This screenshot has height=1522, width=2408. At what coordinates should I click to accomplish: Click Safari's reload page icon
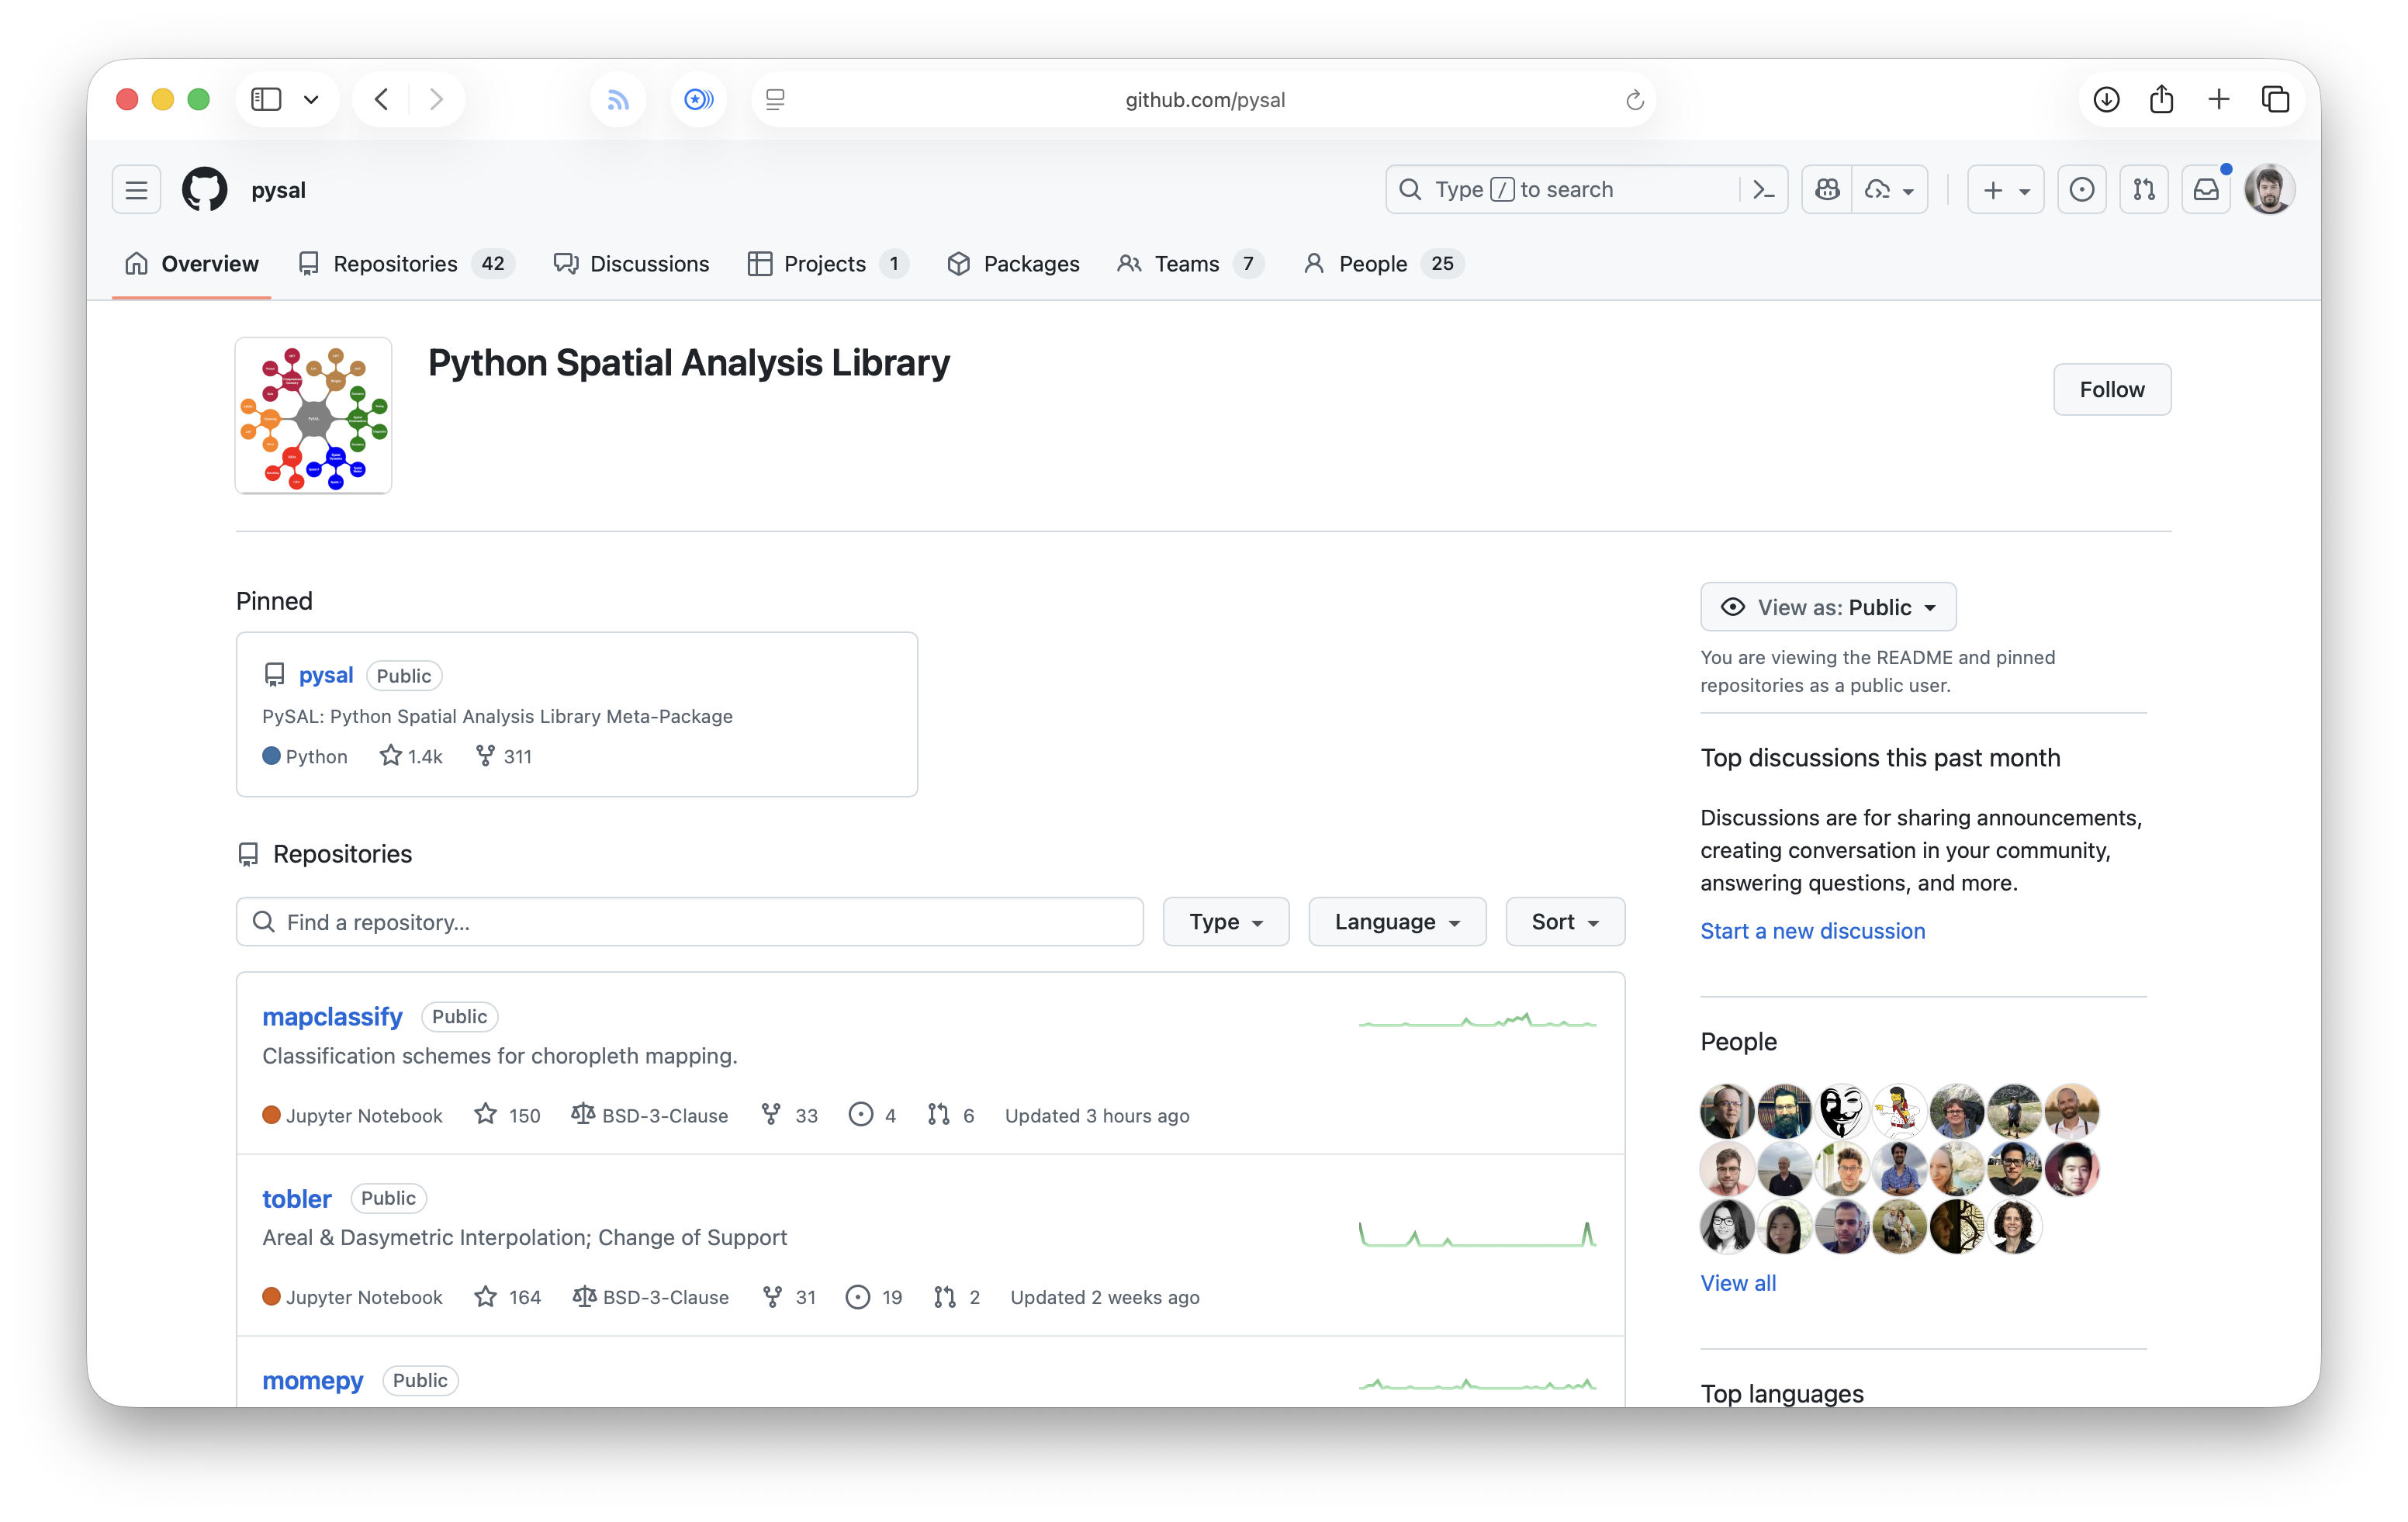click(x=1634, y=100)
